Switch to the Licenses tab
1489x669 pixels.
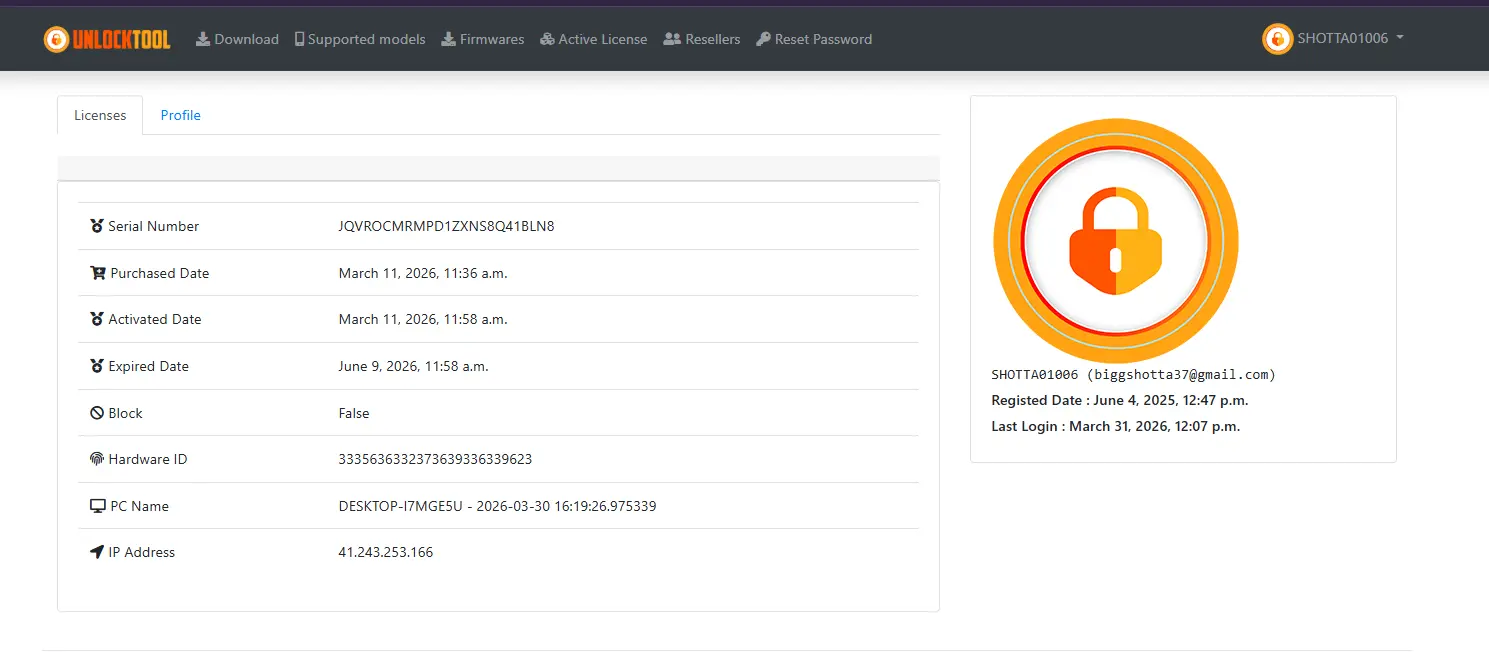tap(100, 115)
